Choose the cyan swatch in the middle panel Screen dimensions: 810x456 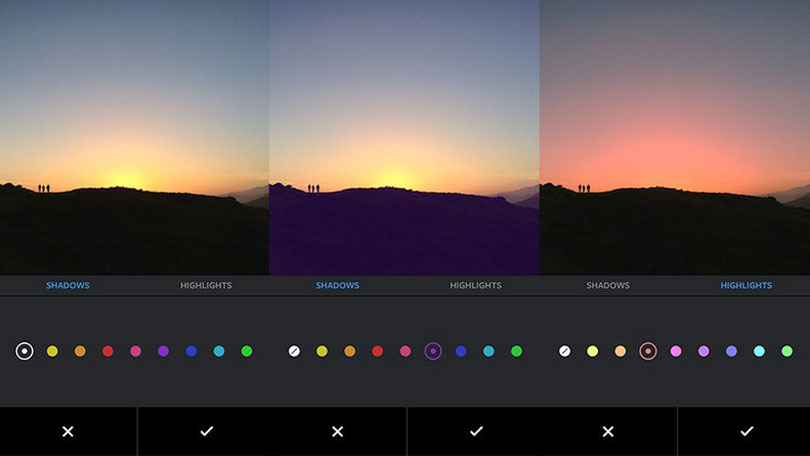click(x=489, y=351)
